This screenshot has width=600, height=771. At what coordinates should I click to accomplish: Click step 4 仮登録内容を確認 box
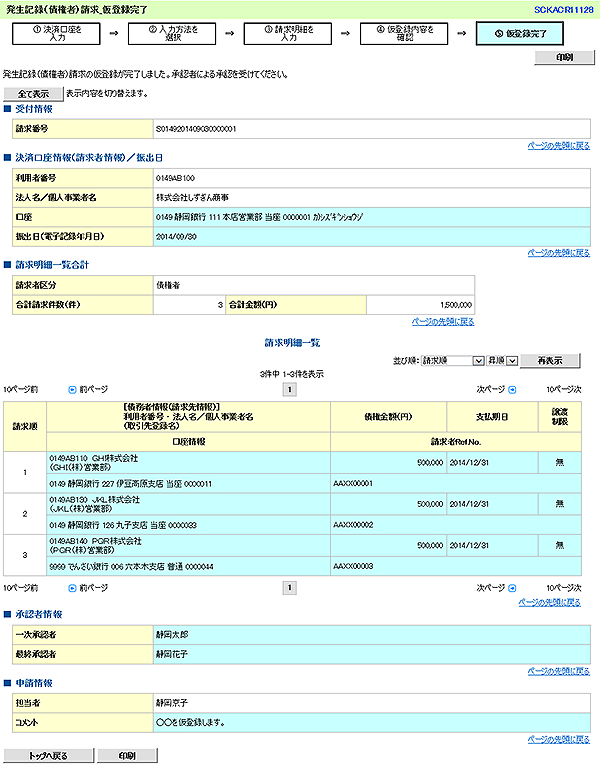404,33
